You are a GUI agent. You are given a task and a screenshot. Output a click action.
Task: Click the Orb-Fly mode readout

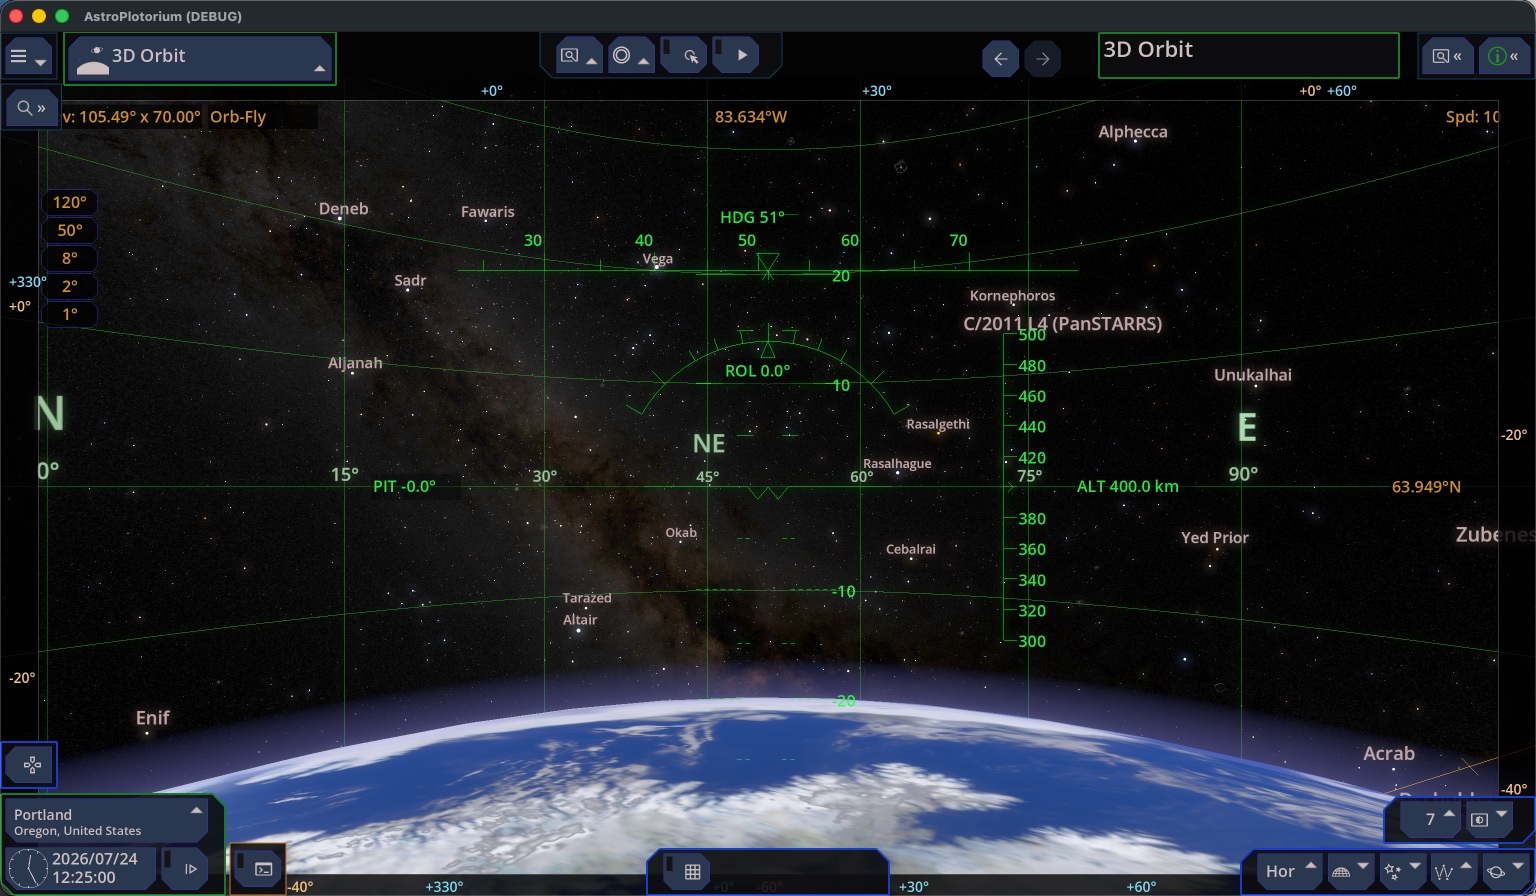click(238, 117)
